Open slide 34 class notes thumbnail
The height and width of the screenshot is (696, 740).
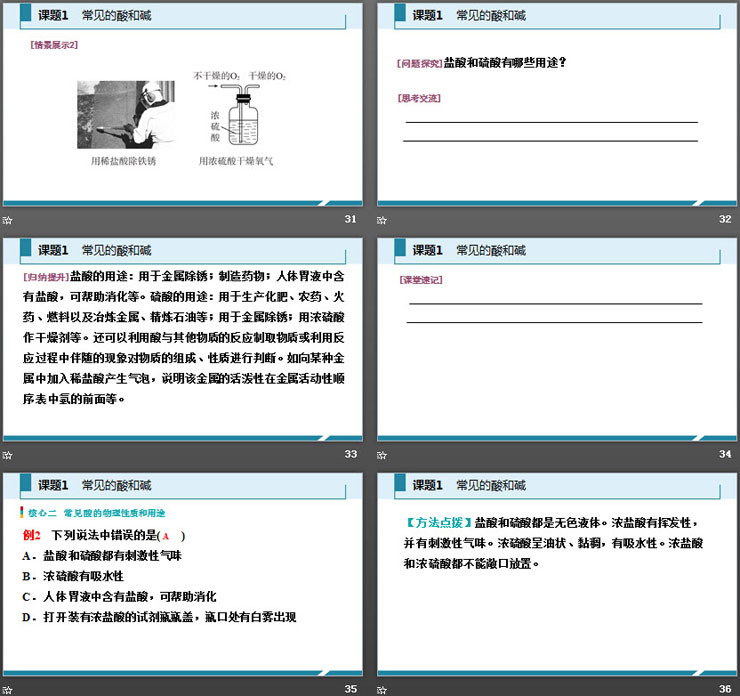tap(557, 339)
